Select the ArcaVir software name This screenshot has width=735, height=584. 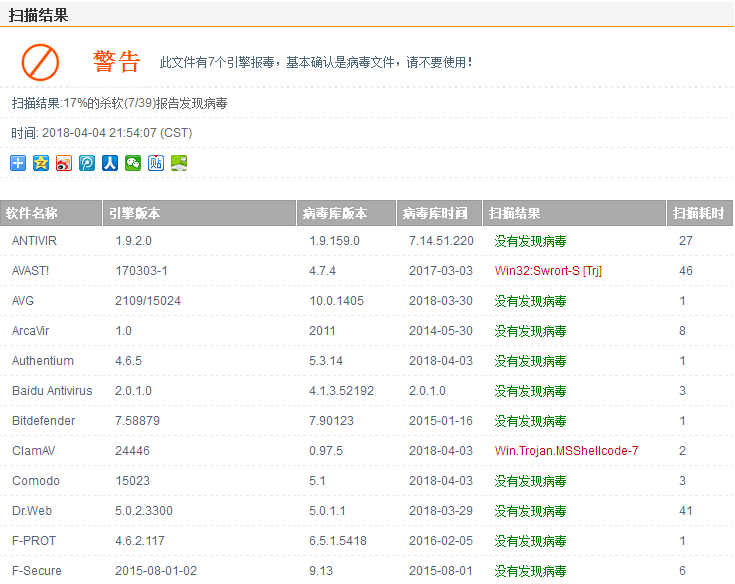[x=30, y=331]
